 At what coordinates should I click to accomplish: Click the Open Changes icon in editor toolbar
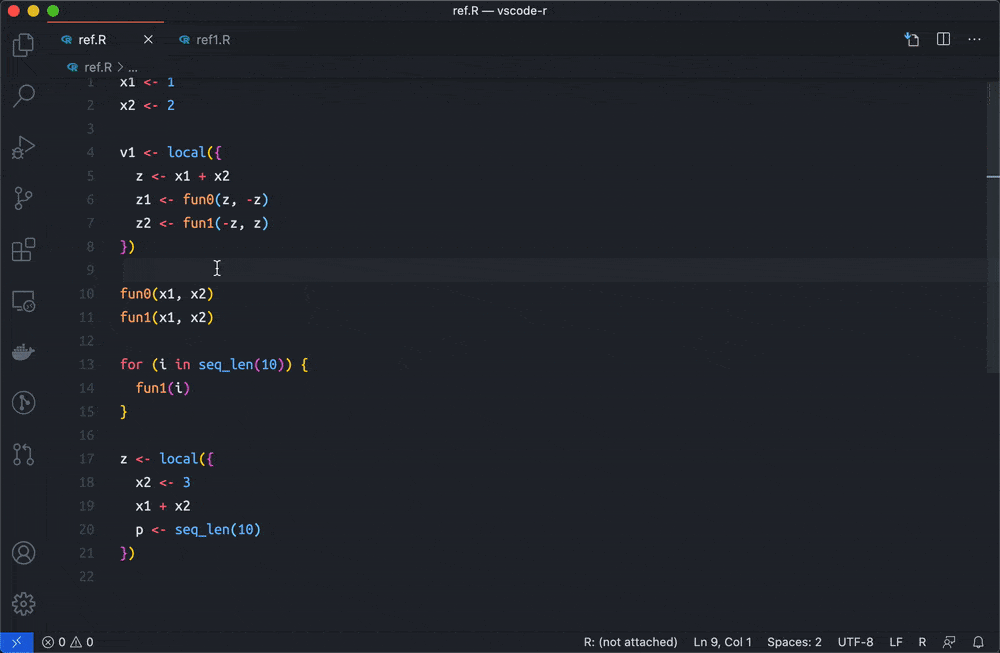[x=912, y=40]
